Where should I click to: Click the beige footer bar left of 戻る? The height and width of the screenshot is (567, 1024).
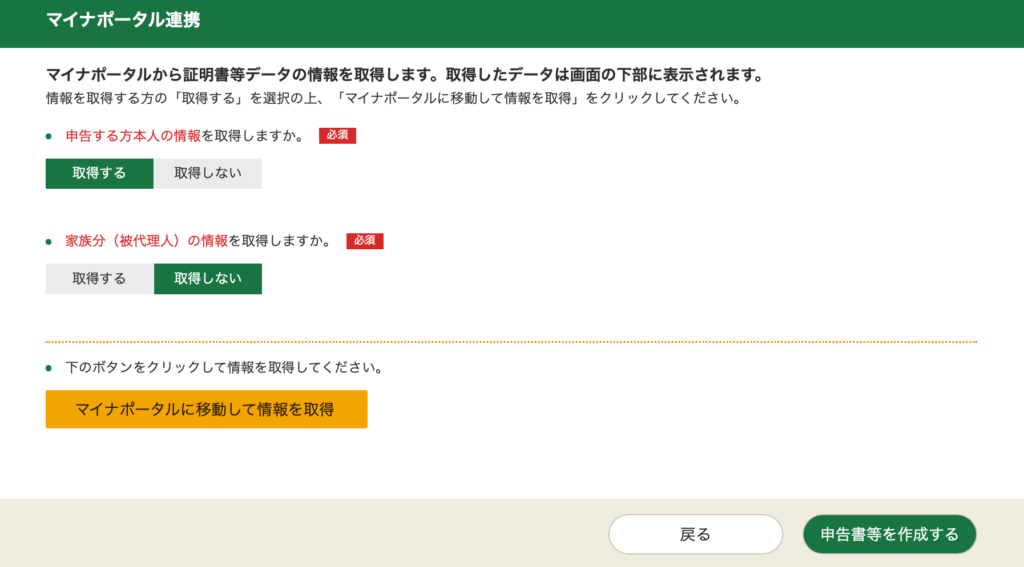300,534
